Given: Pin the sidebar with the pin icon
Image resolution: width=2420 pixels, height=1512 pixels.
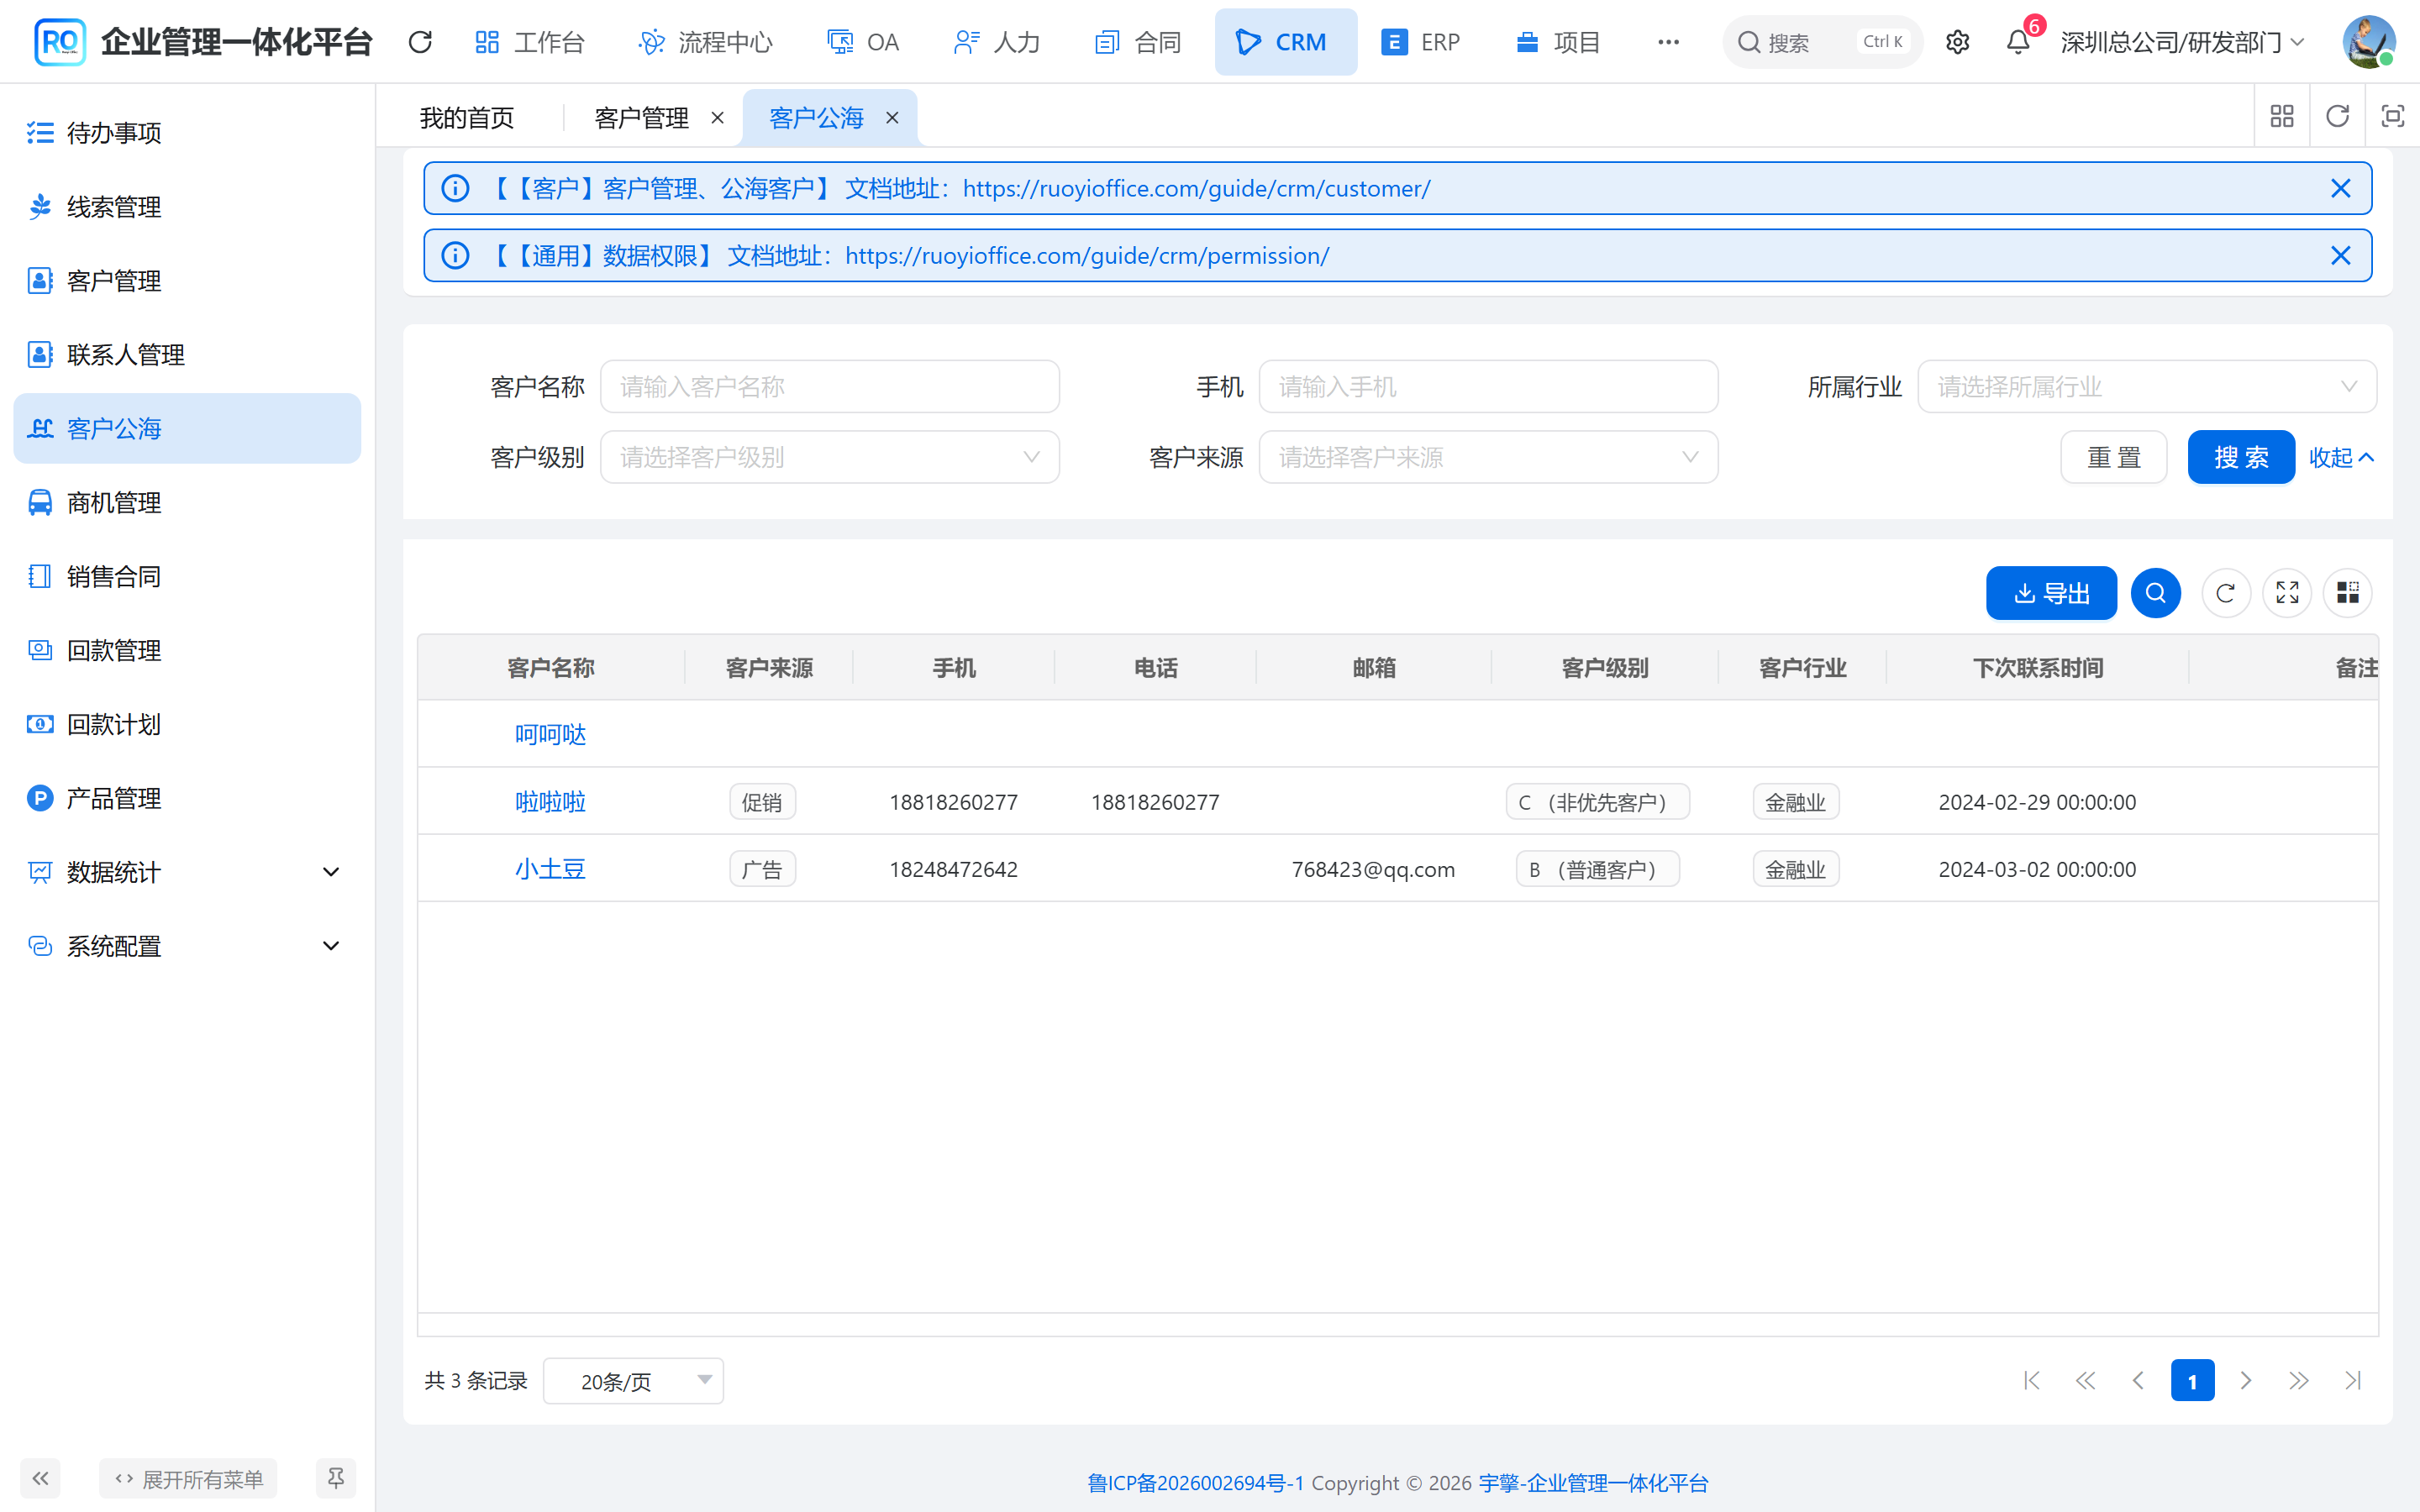Looking at the screenshot, I should pyautogui.click(x=336, y=1478).
